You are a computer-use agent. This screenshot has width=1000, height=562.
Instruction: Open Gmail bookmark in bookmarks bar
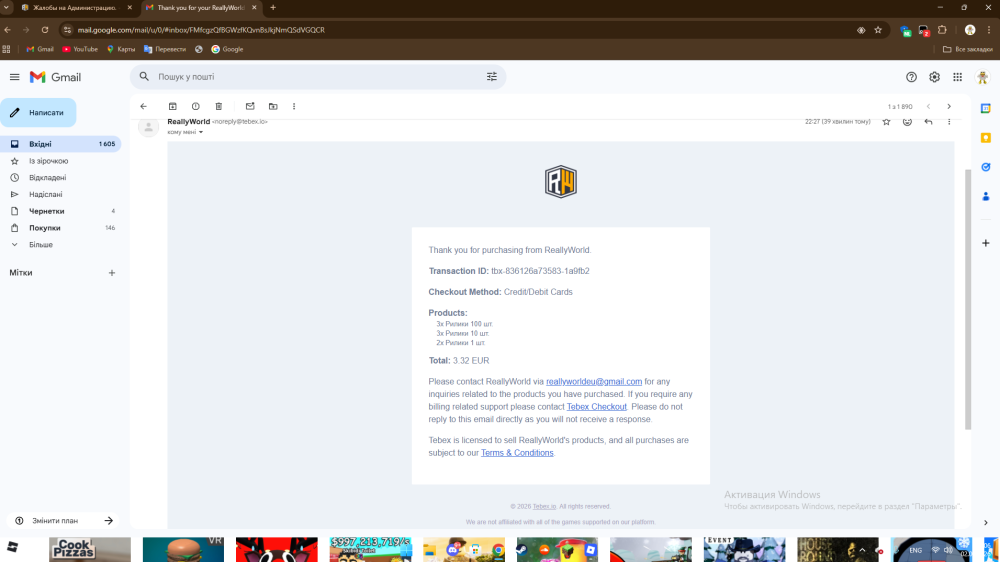pyautogui.click(x=40, y=49)
